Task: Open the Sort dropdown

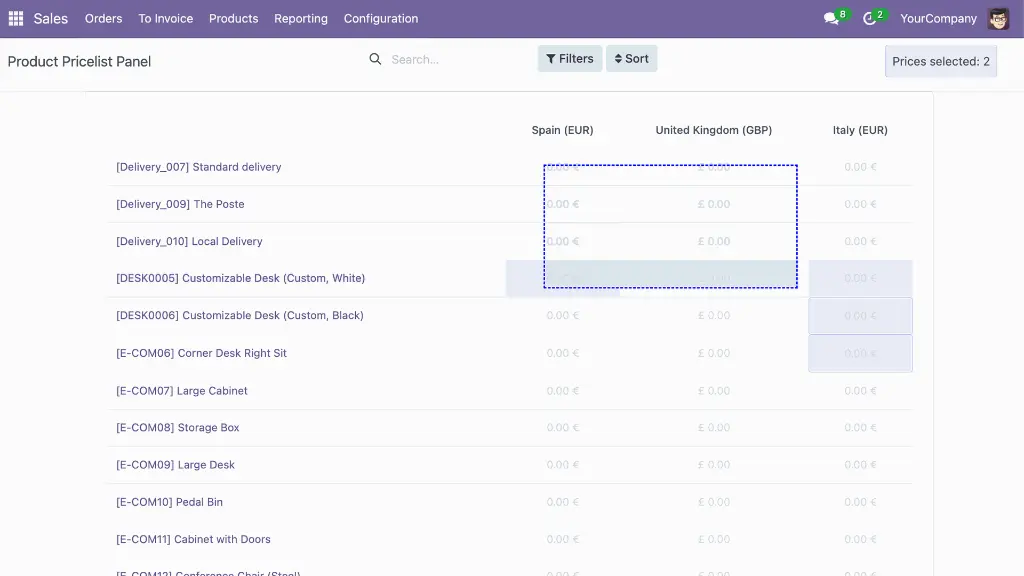Action: coord(631,59)
